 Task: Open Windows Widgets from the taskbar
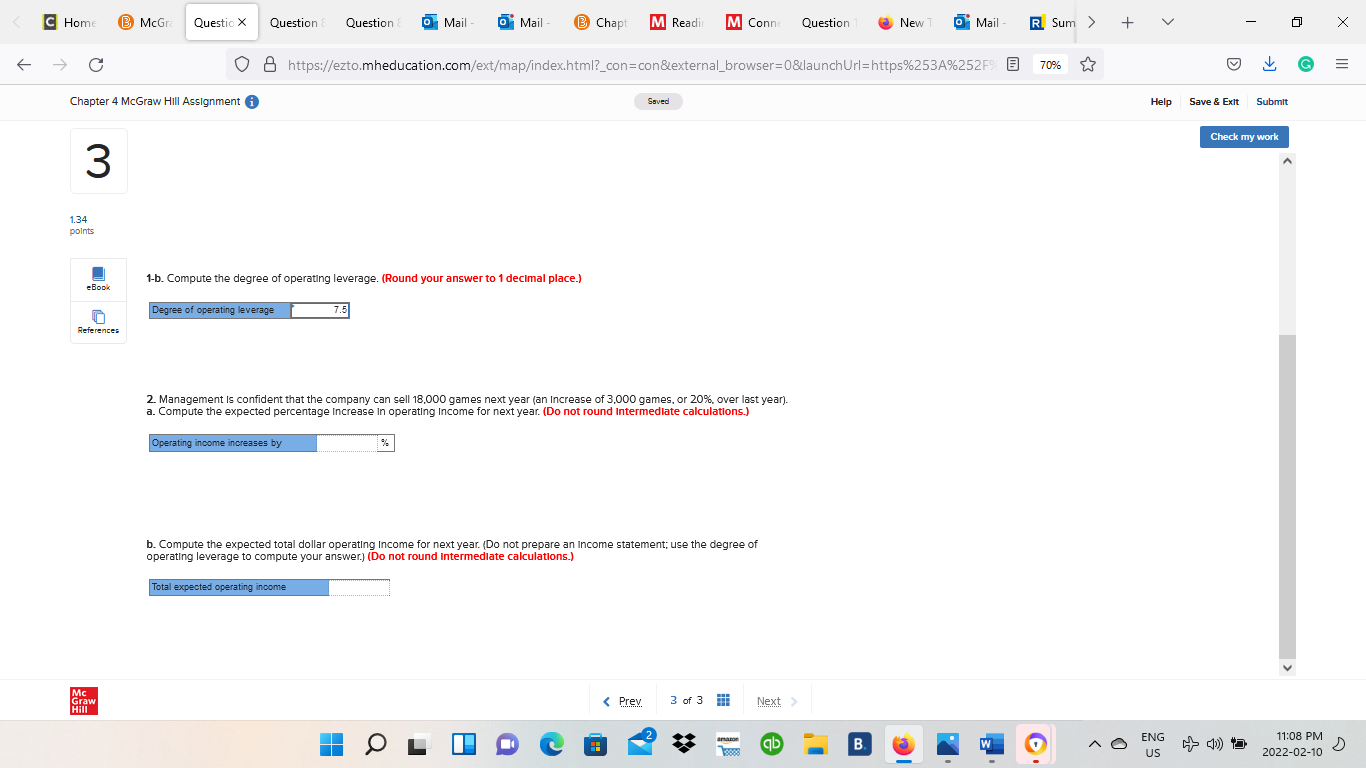point(463,744)
